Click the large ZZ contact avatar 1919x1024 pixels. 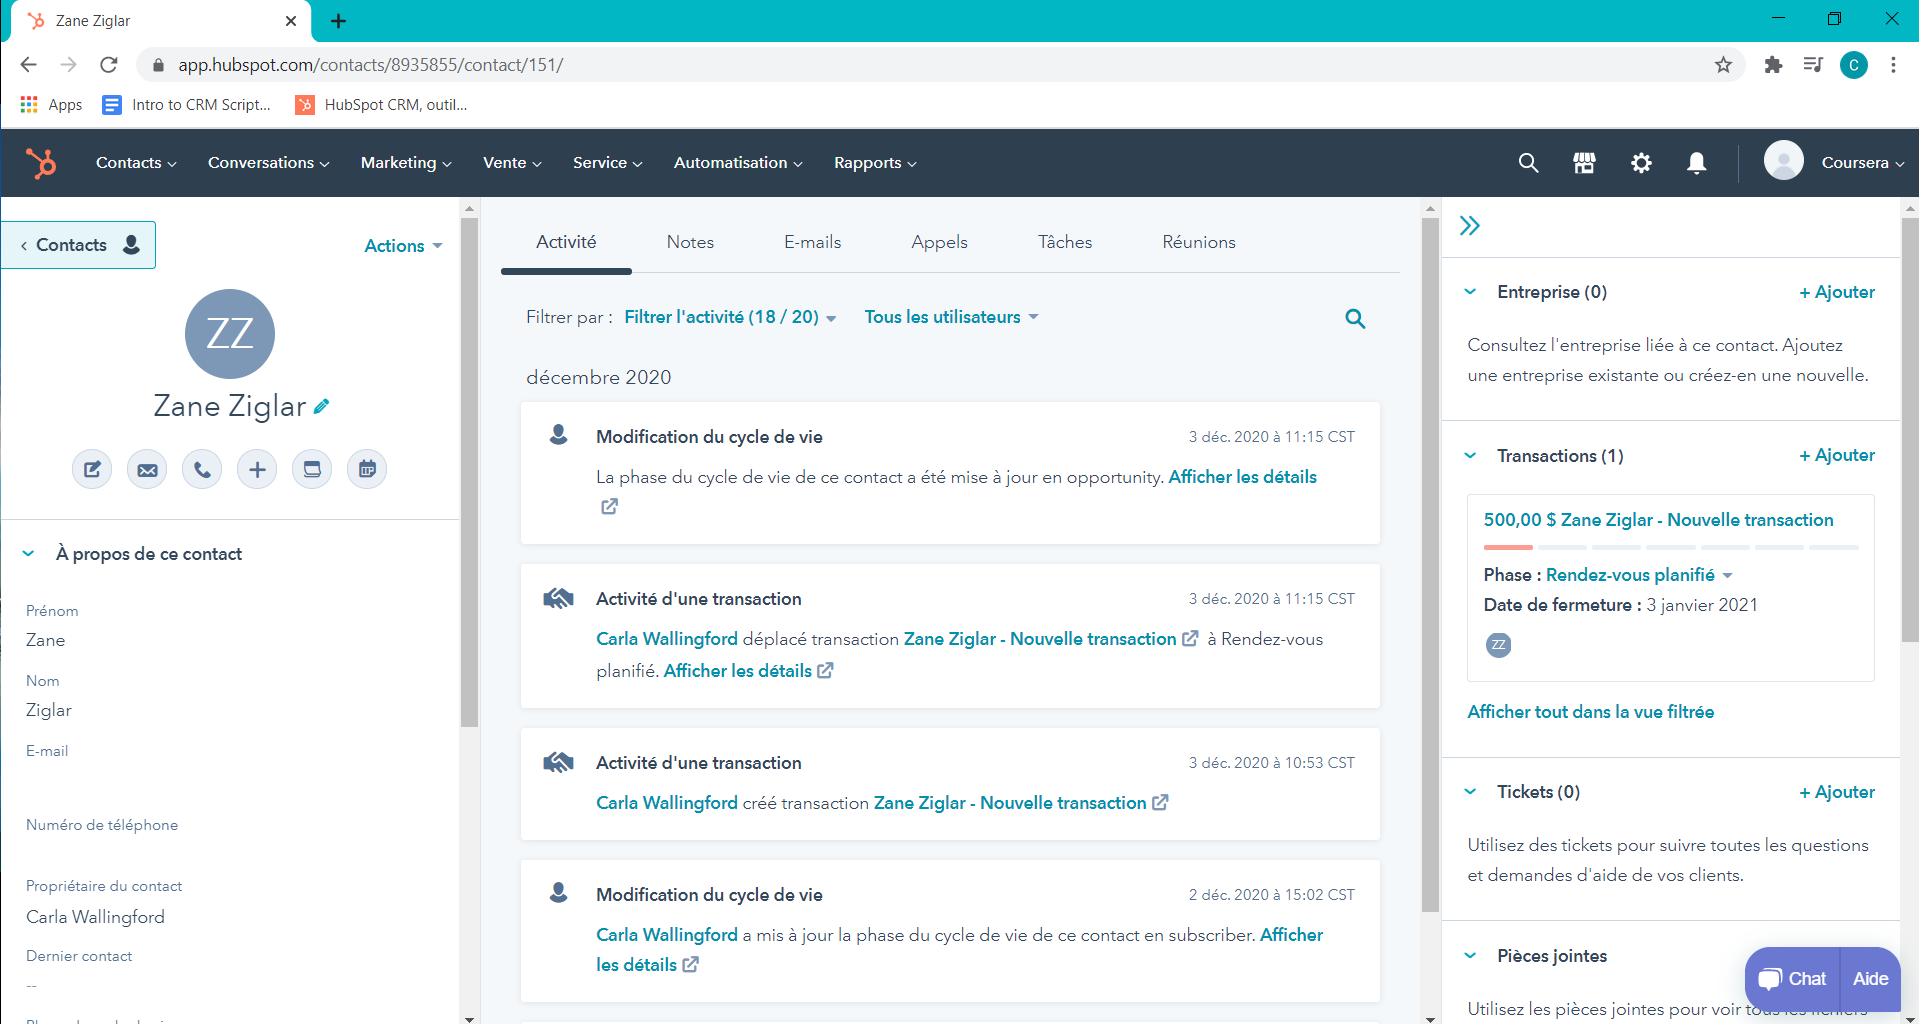coord(230,334)
